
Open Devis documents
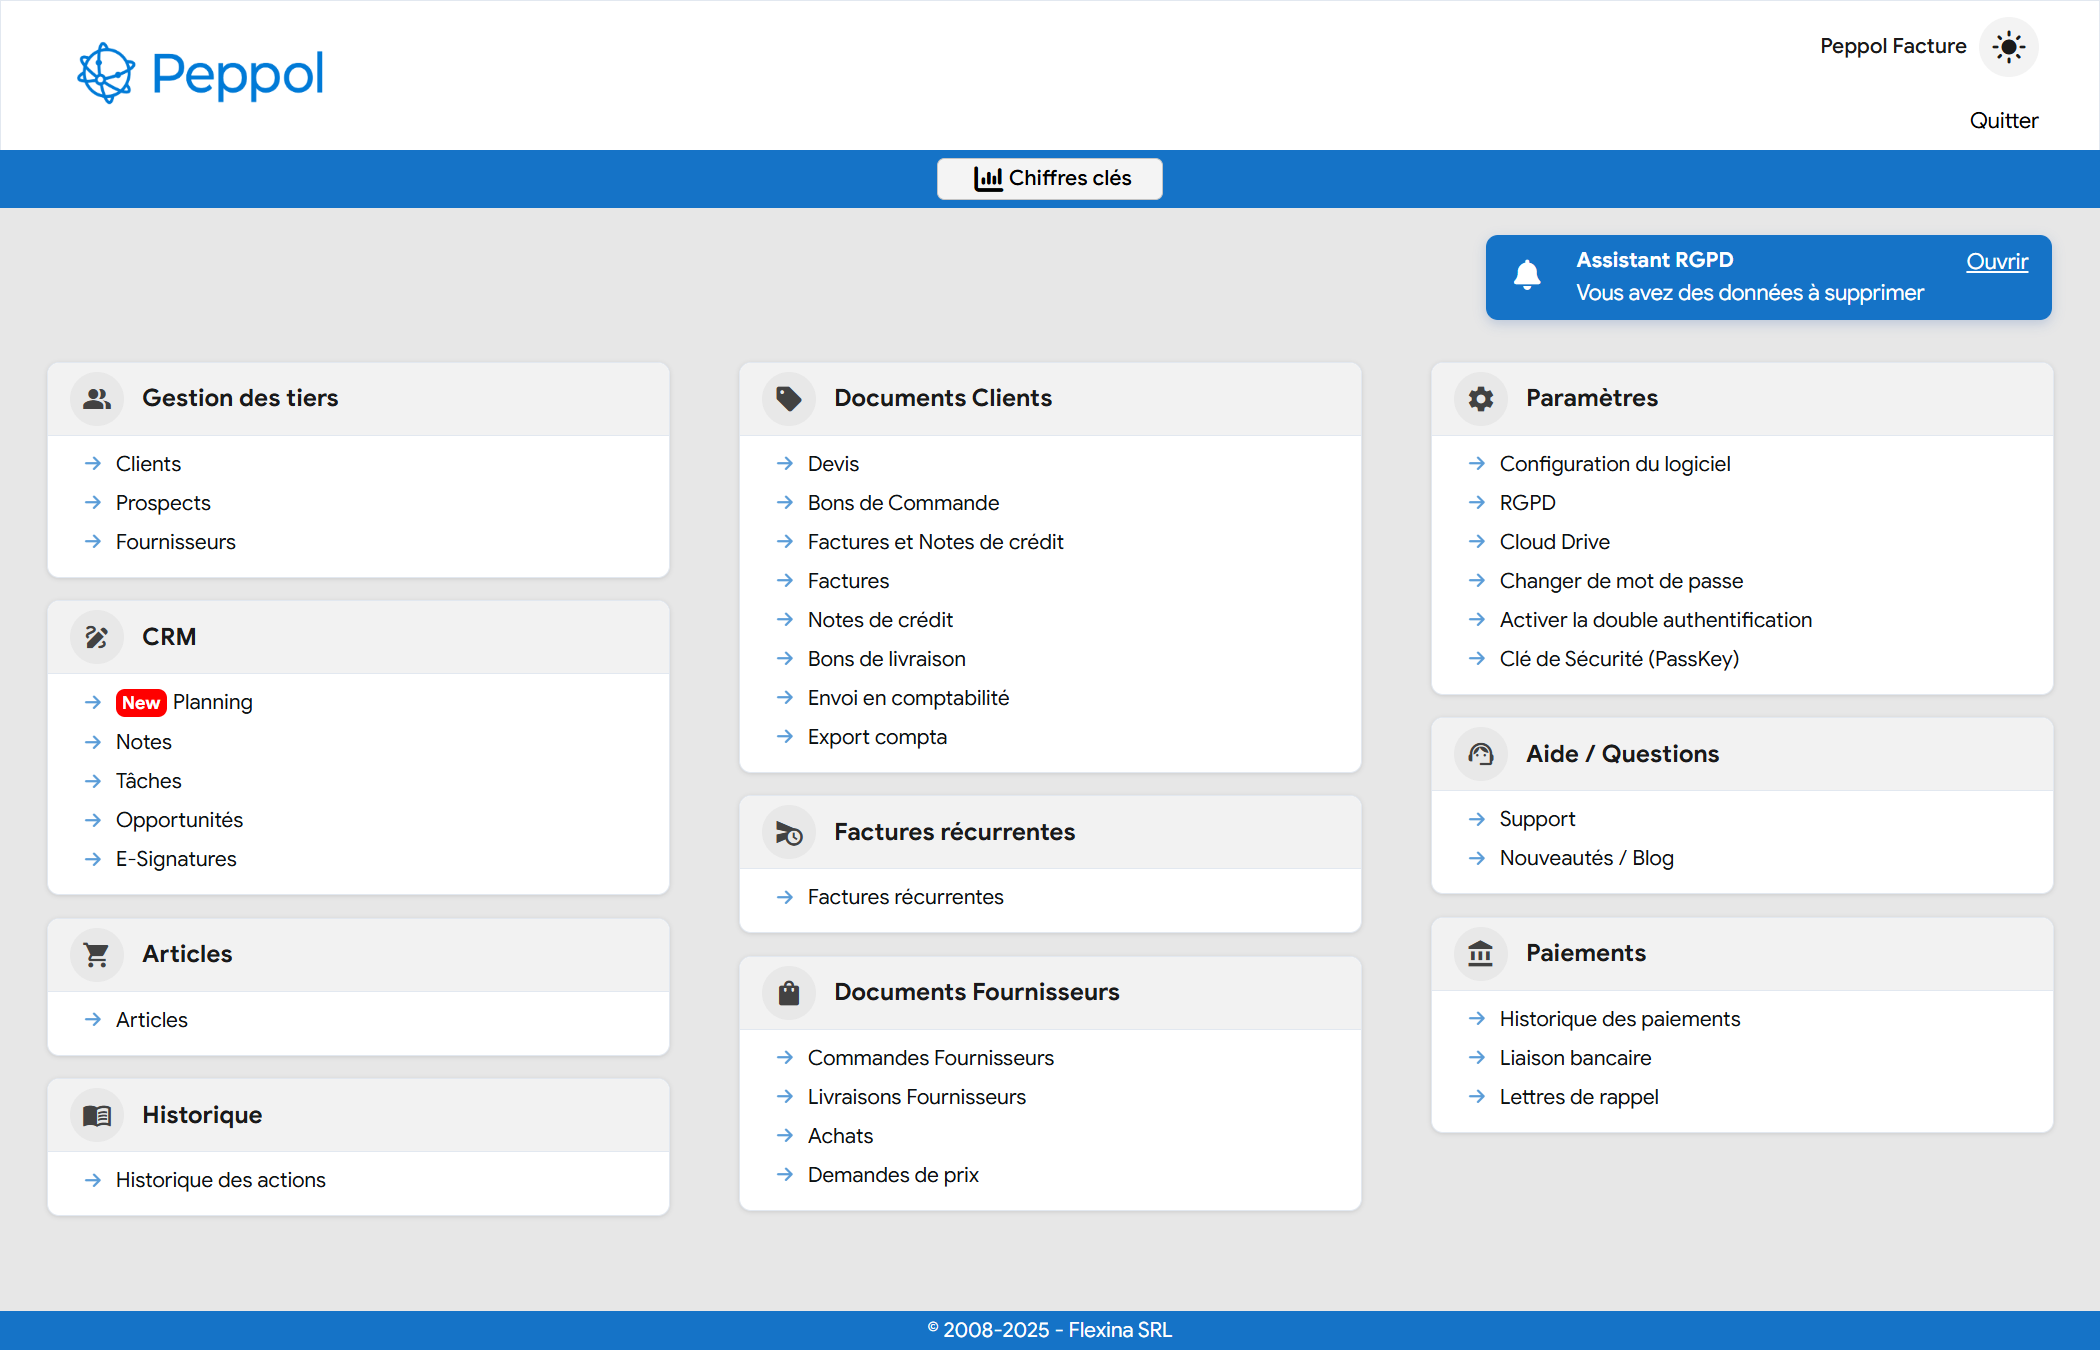coord(834,464)
